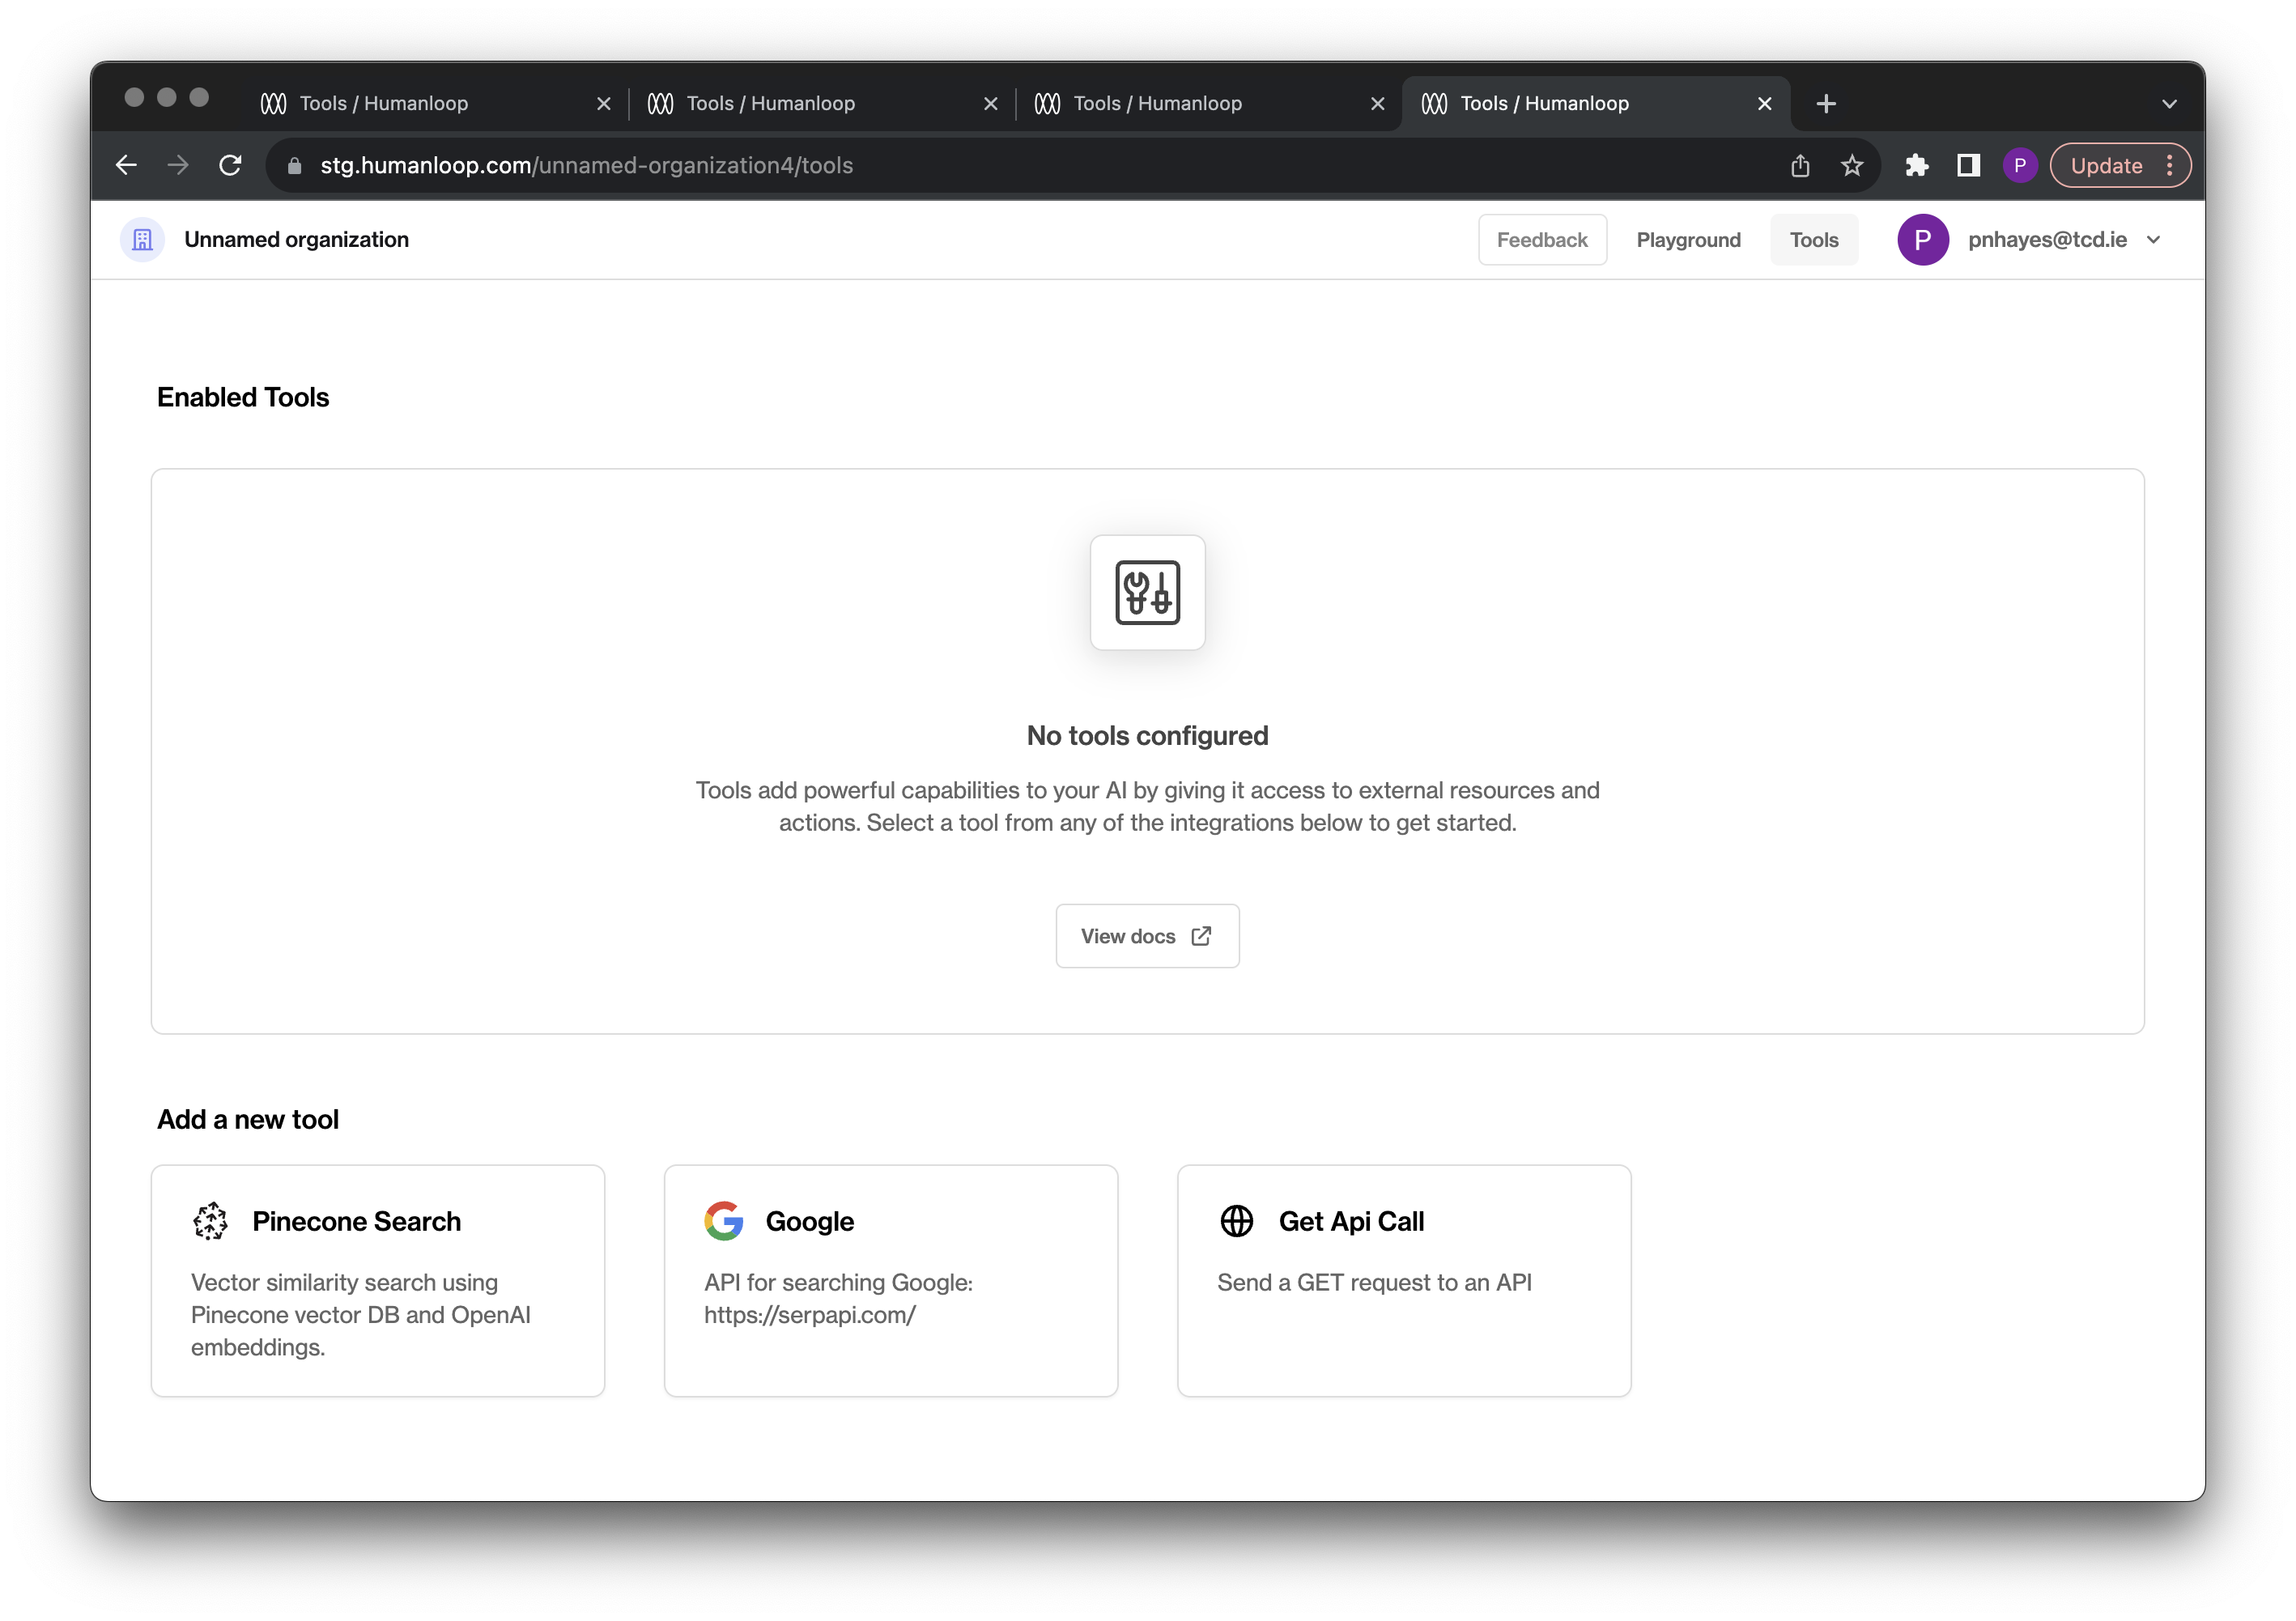Screen dimensions: 2296x1621
Task: Open the Chrome extensions puzzle icon
Action: (x=1916, y=165)
